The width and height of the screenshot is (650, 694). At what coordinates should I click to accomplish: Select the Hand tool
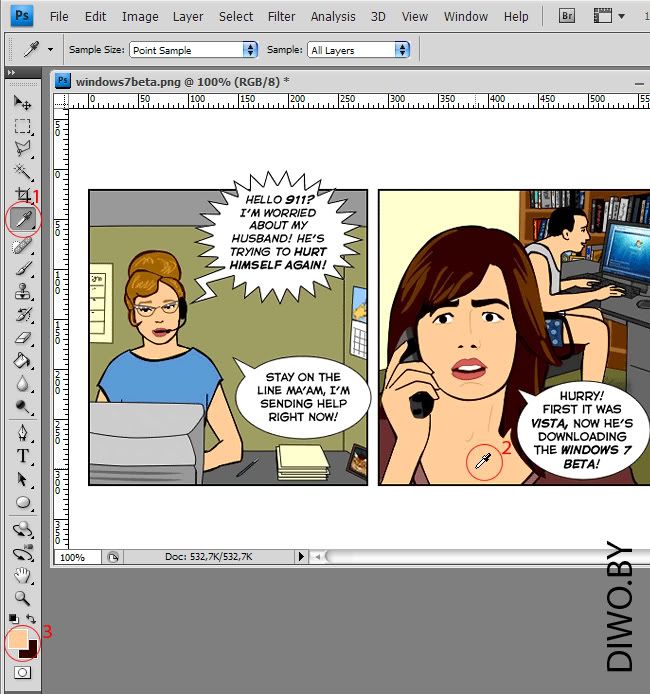pos(22,575)
